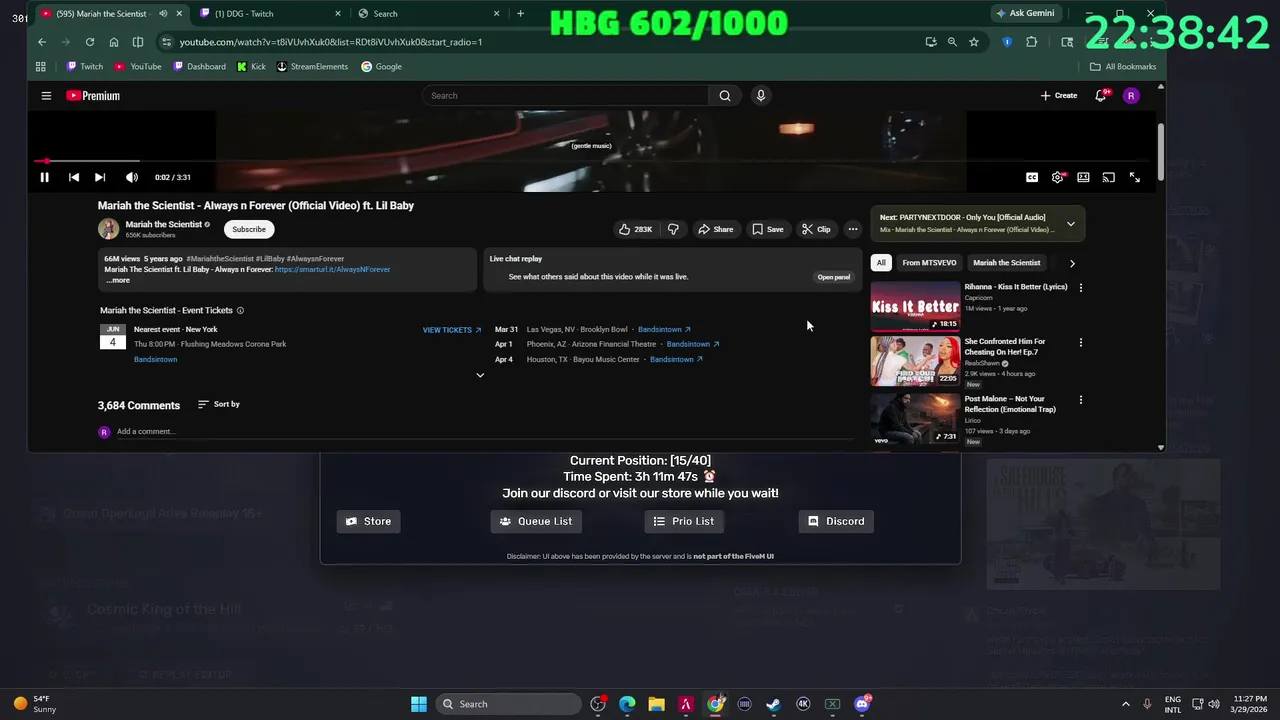1280x720 pixels.
Task: Open the account avatar menu
Action: point(1131,96)
